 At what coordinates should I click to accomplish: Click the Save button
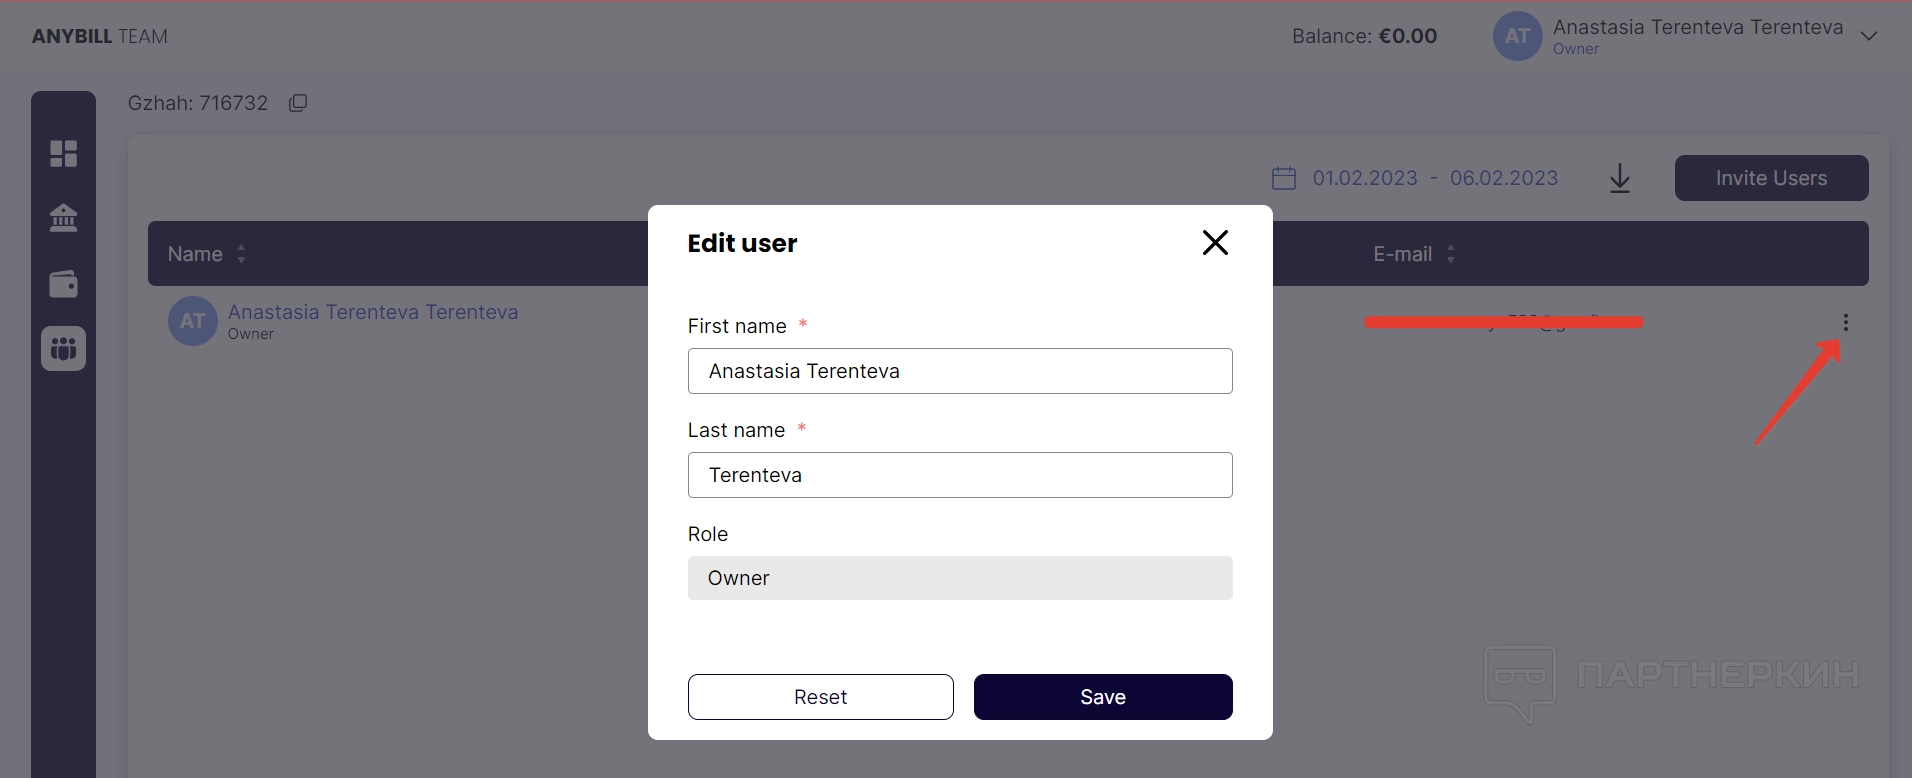tap(1102, 697)
